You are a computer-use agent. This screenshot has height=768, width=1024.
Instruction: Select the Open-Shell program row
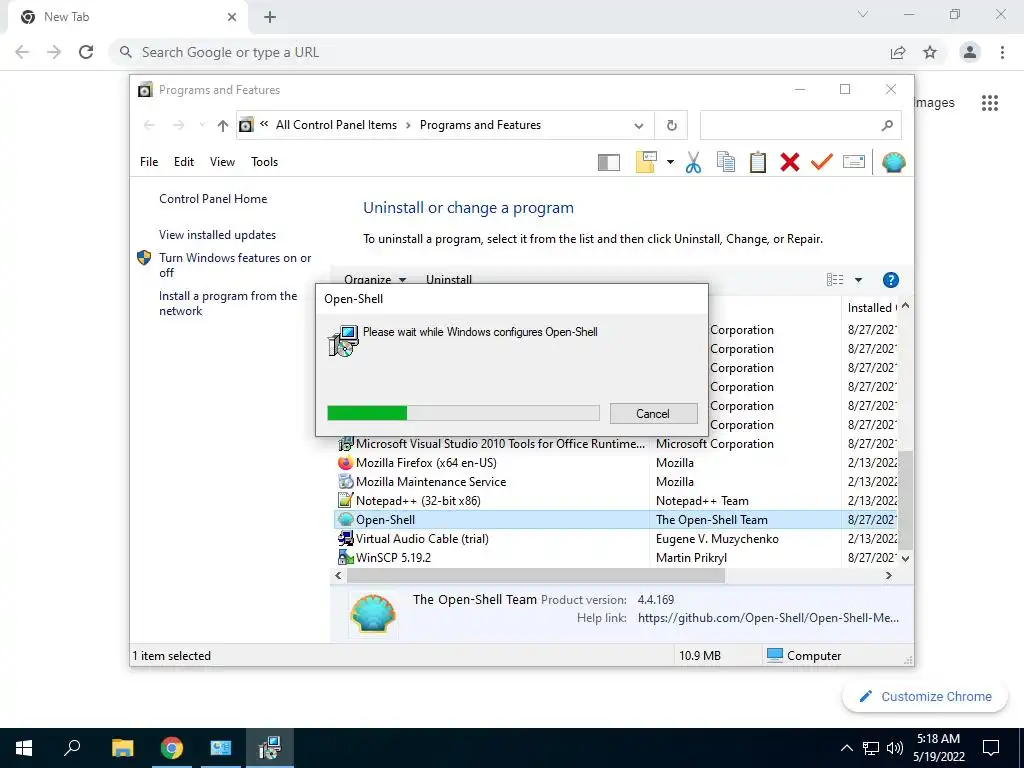pos(617,520)
